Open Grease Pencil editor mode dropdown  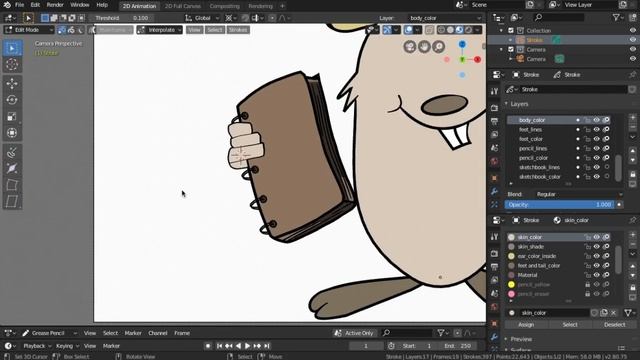click(x=50, y=333)
